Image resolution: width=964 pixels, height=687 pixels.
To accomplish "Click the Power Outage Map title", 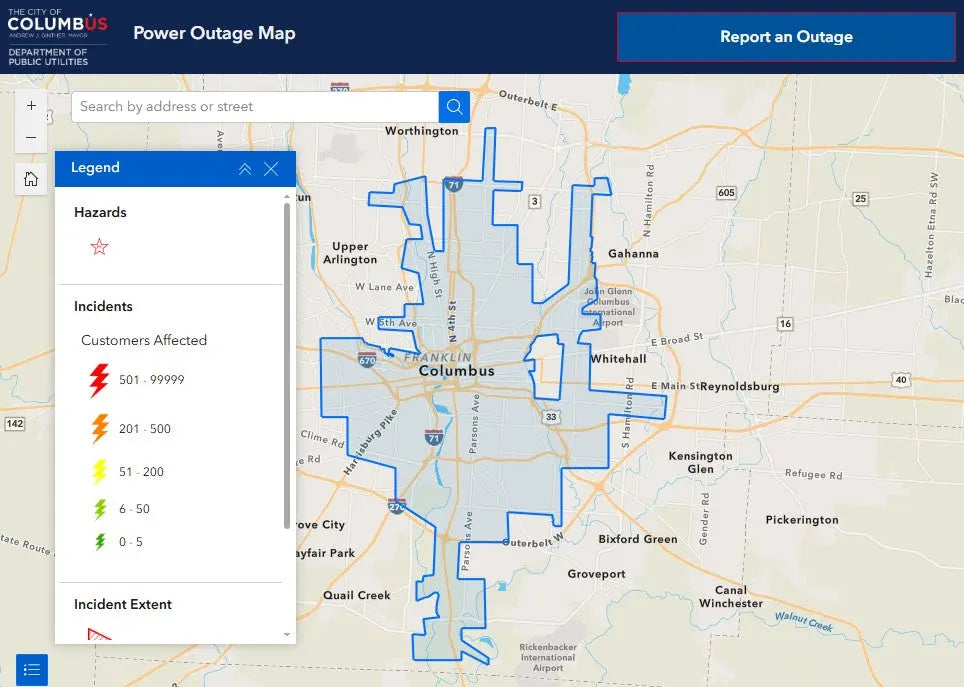I will pos(215,33).
